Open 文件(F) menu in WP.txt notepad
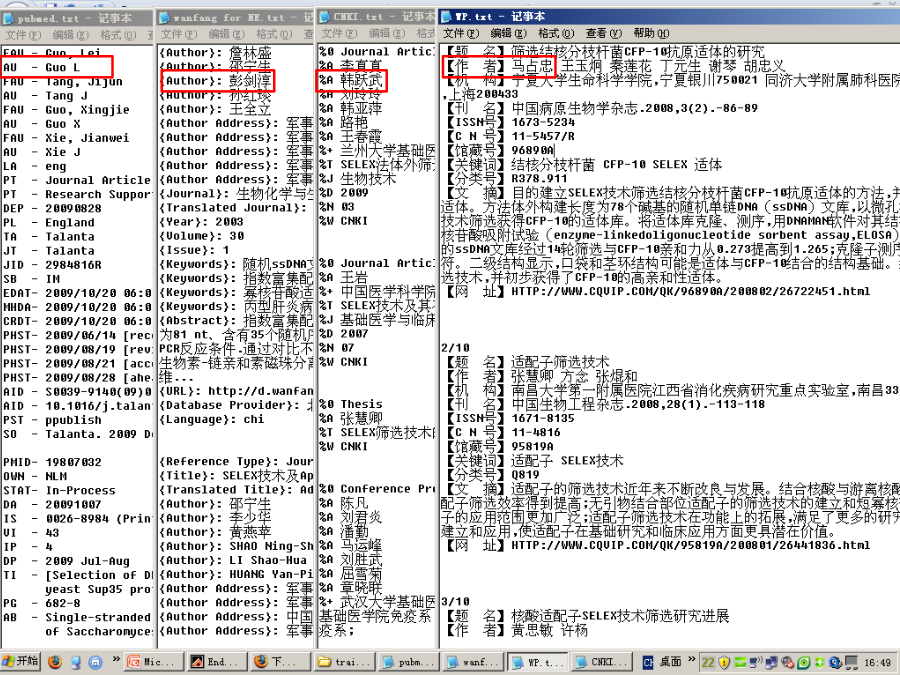The height and width of the screenshot is (675, 900). pos(461,33)
